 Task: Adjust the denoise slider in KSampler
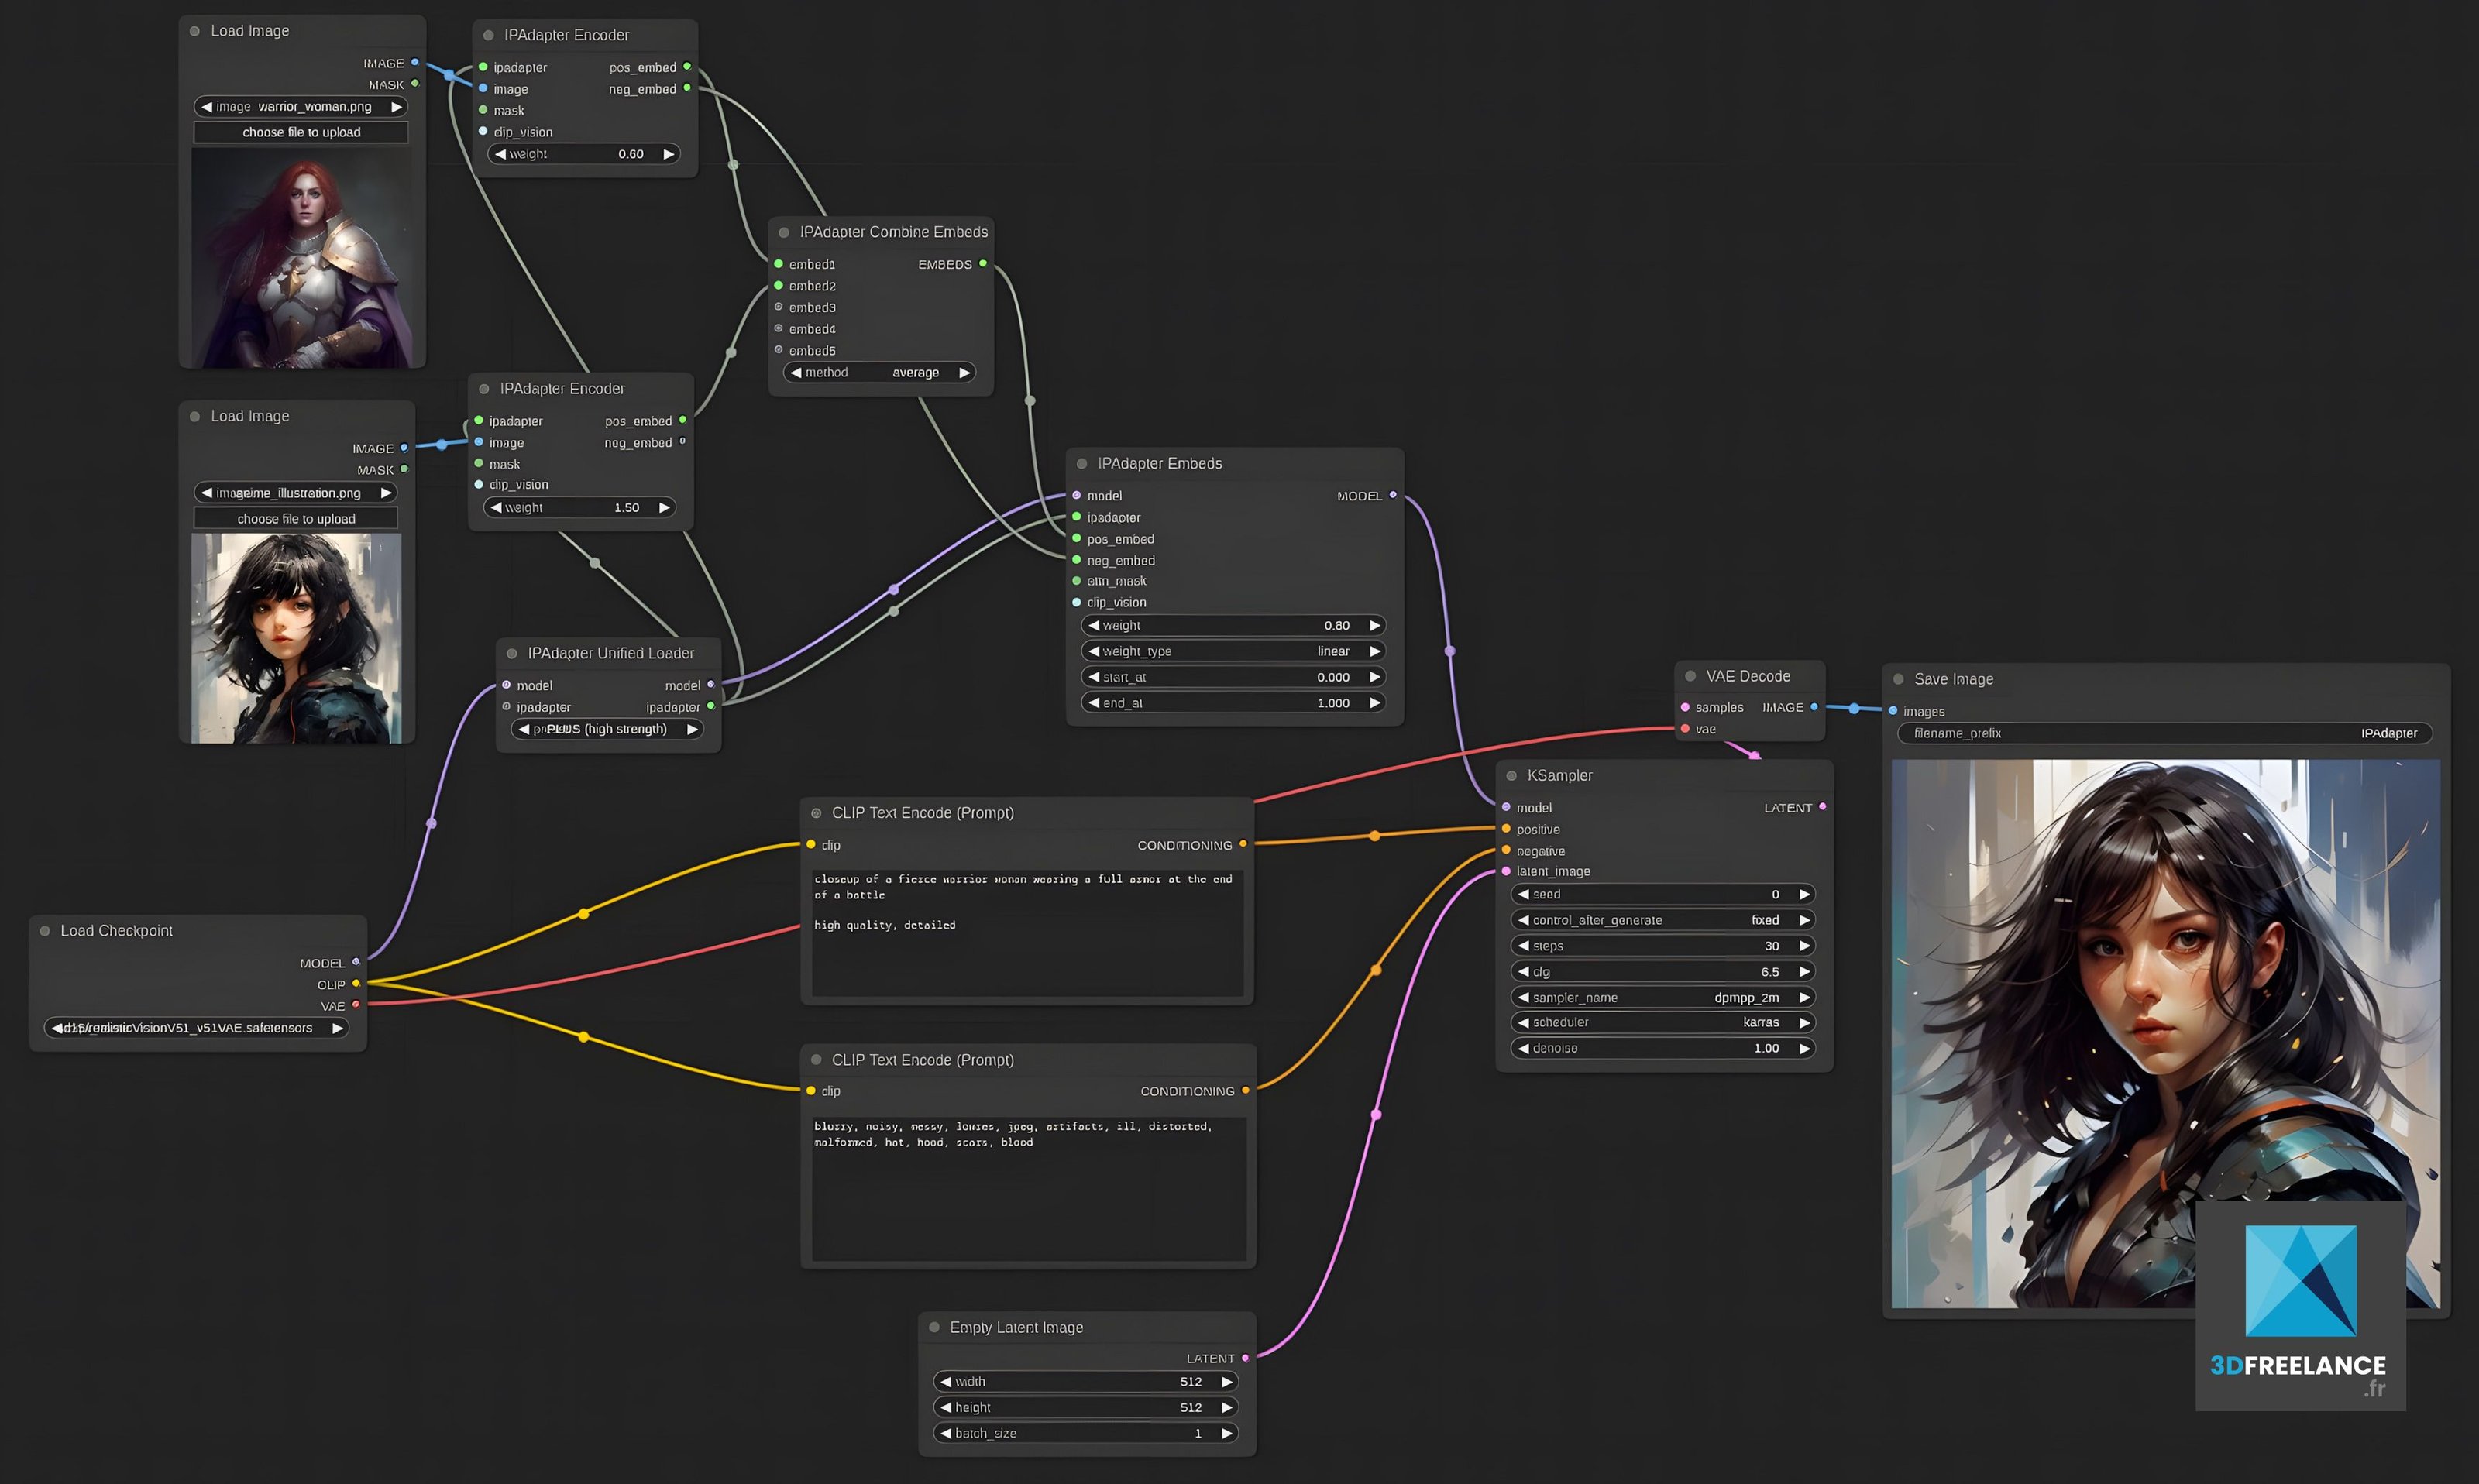coord(1661,1048)
